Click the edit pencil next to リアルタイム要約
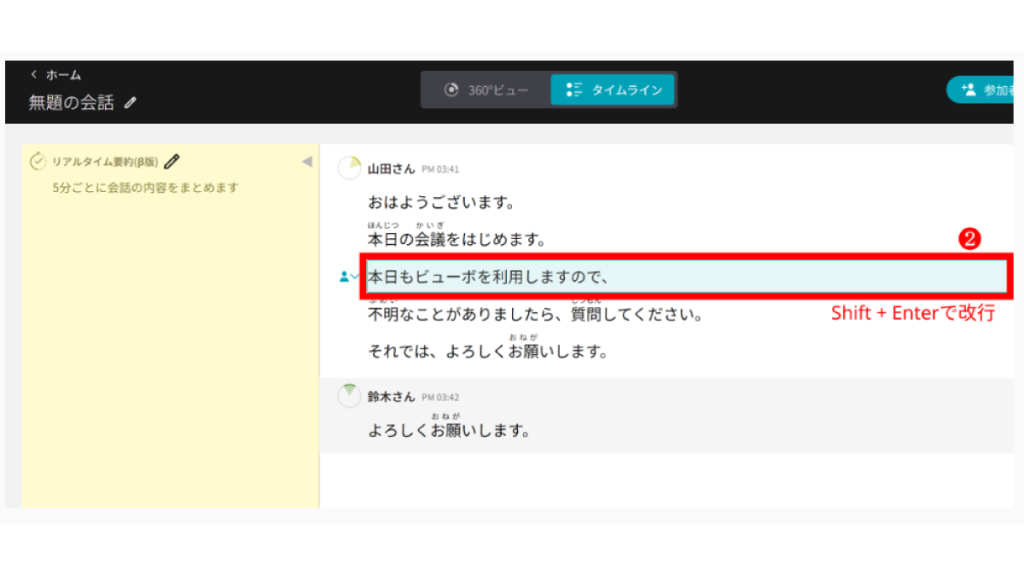1024x576 pixels. click(x=172, y=161)
